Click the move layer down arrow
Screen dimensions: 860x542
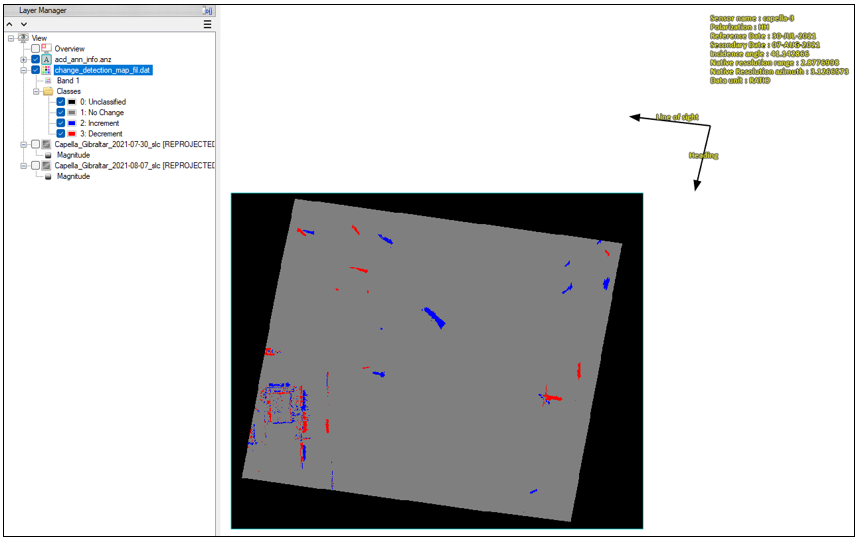click(23, 24)
